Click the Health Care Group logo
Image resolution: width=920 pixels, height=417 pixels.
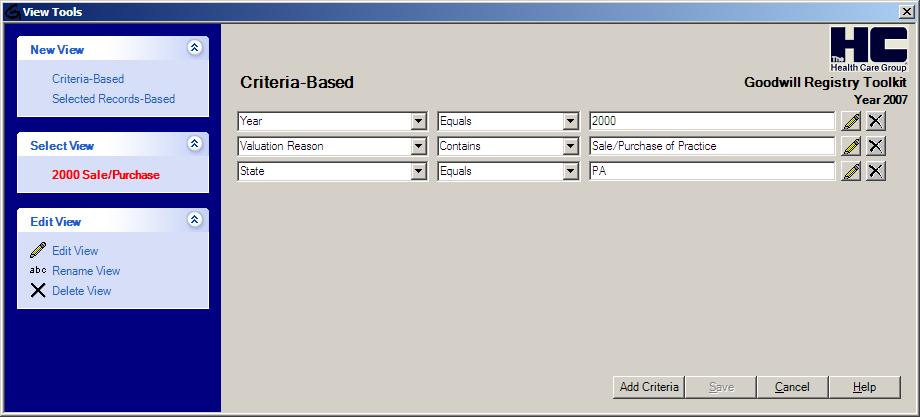(869, 49)
